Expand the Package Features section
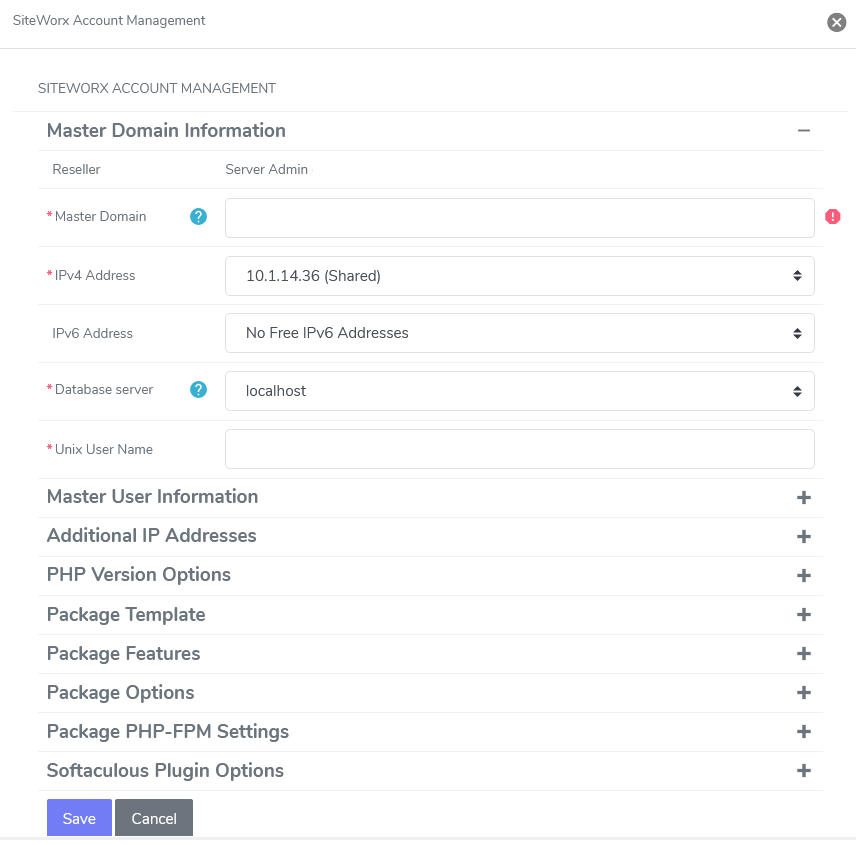The width and height of the screenshot is (856, 845). (803, 653)
